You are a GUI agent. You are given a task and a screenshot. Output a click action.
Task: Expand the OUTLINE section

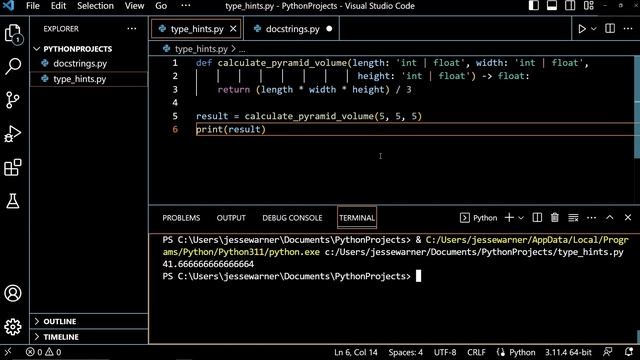tap(89, 321)
